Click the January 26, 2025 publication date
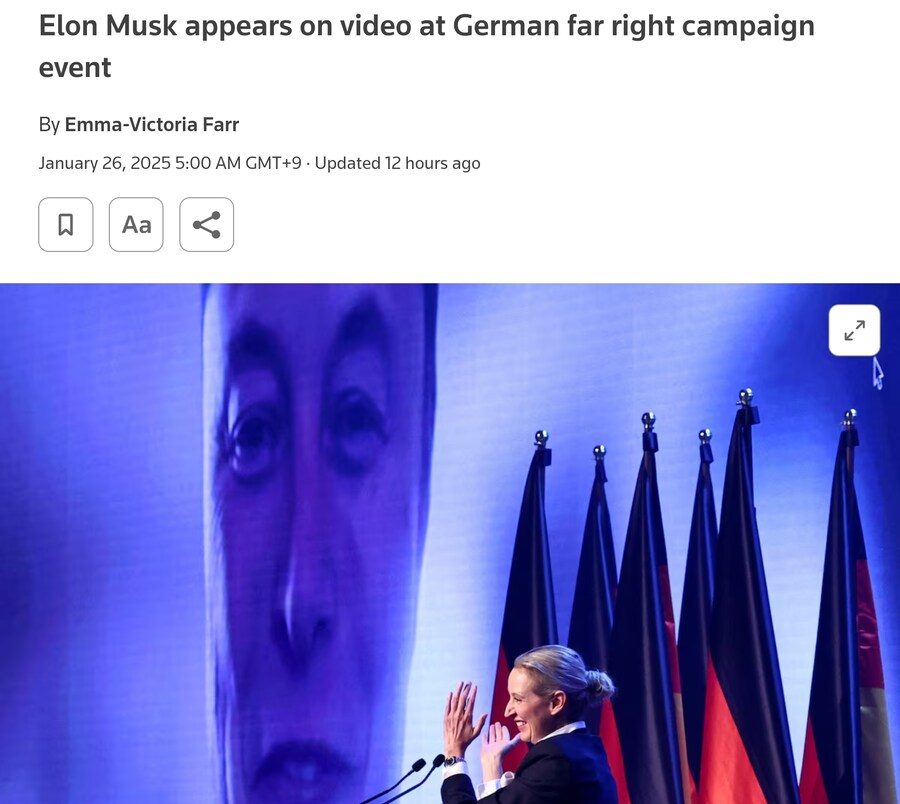900x804 pixels. click(x=104, y=163)
